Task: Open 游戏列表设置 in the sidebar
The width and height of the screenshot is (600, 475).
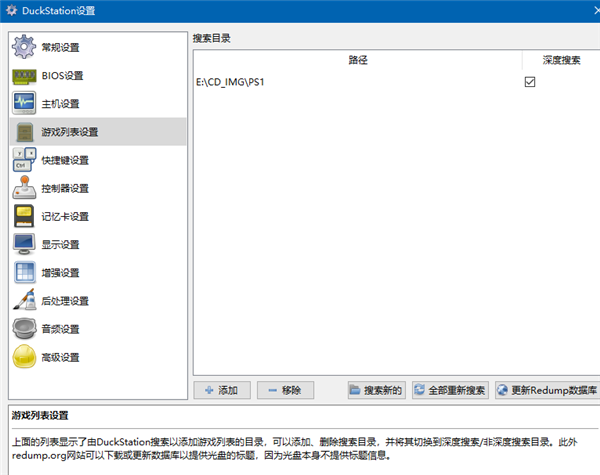Action: tap(70, 132)
